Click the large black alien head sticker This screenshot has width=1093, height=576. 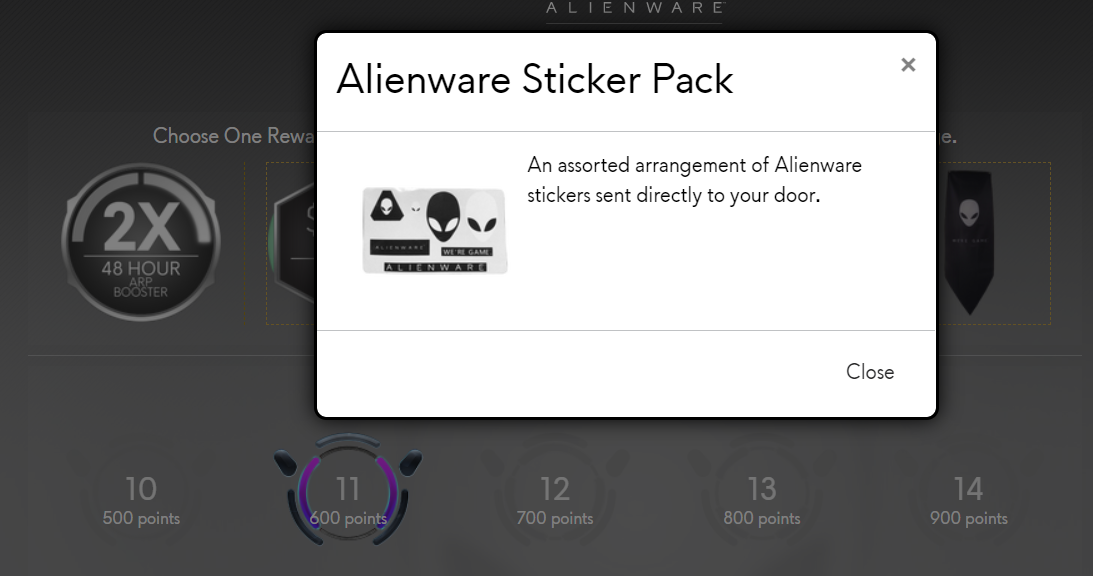pyautogui.click(x=443, y=217)
